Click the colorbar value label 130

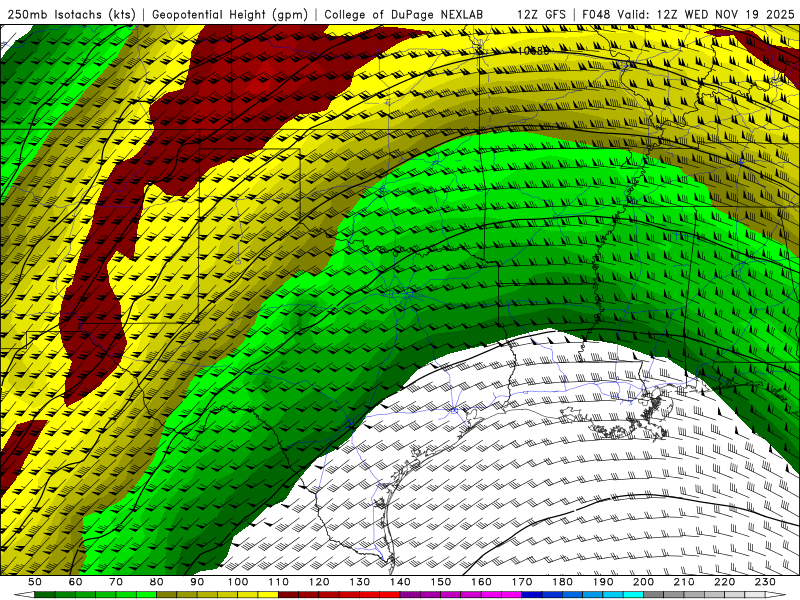[x=360, y=582]
